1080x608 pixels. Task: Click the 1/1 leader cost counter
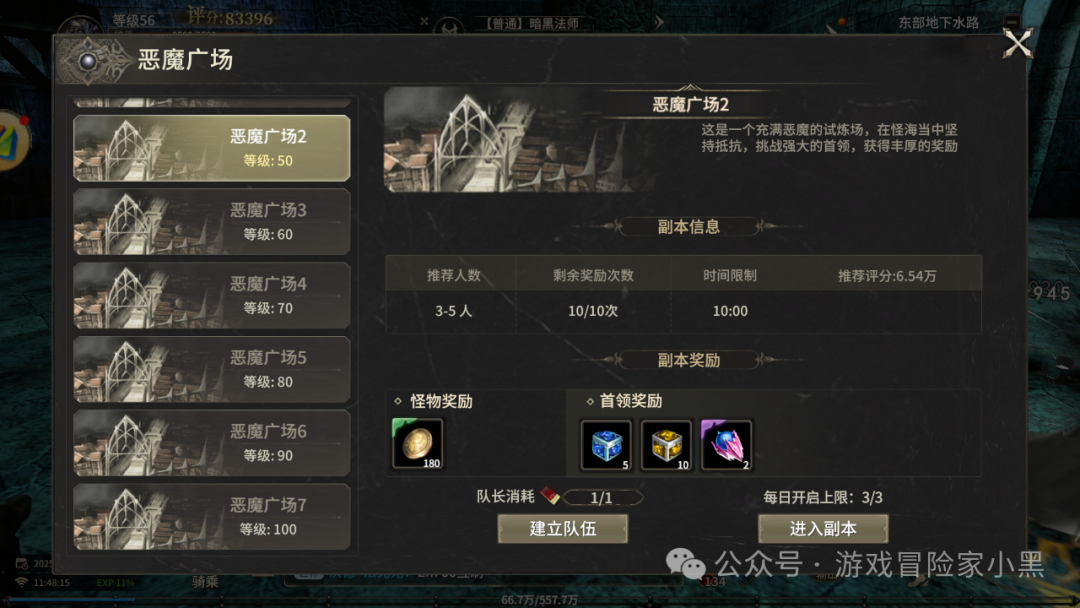click(602, 497)
